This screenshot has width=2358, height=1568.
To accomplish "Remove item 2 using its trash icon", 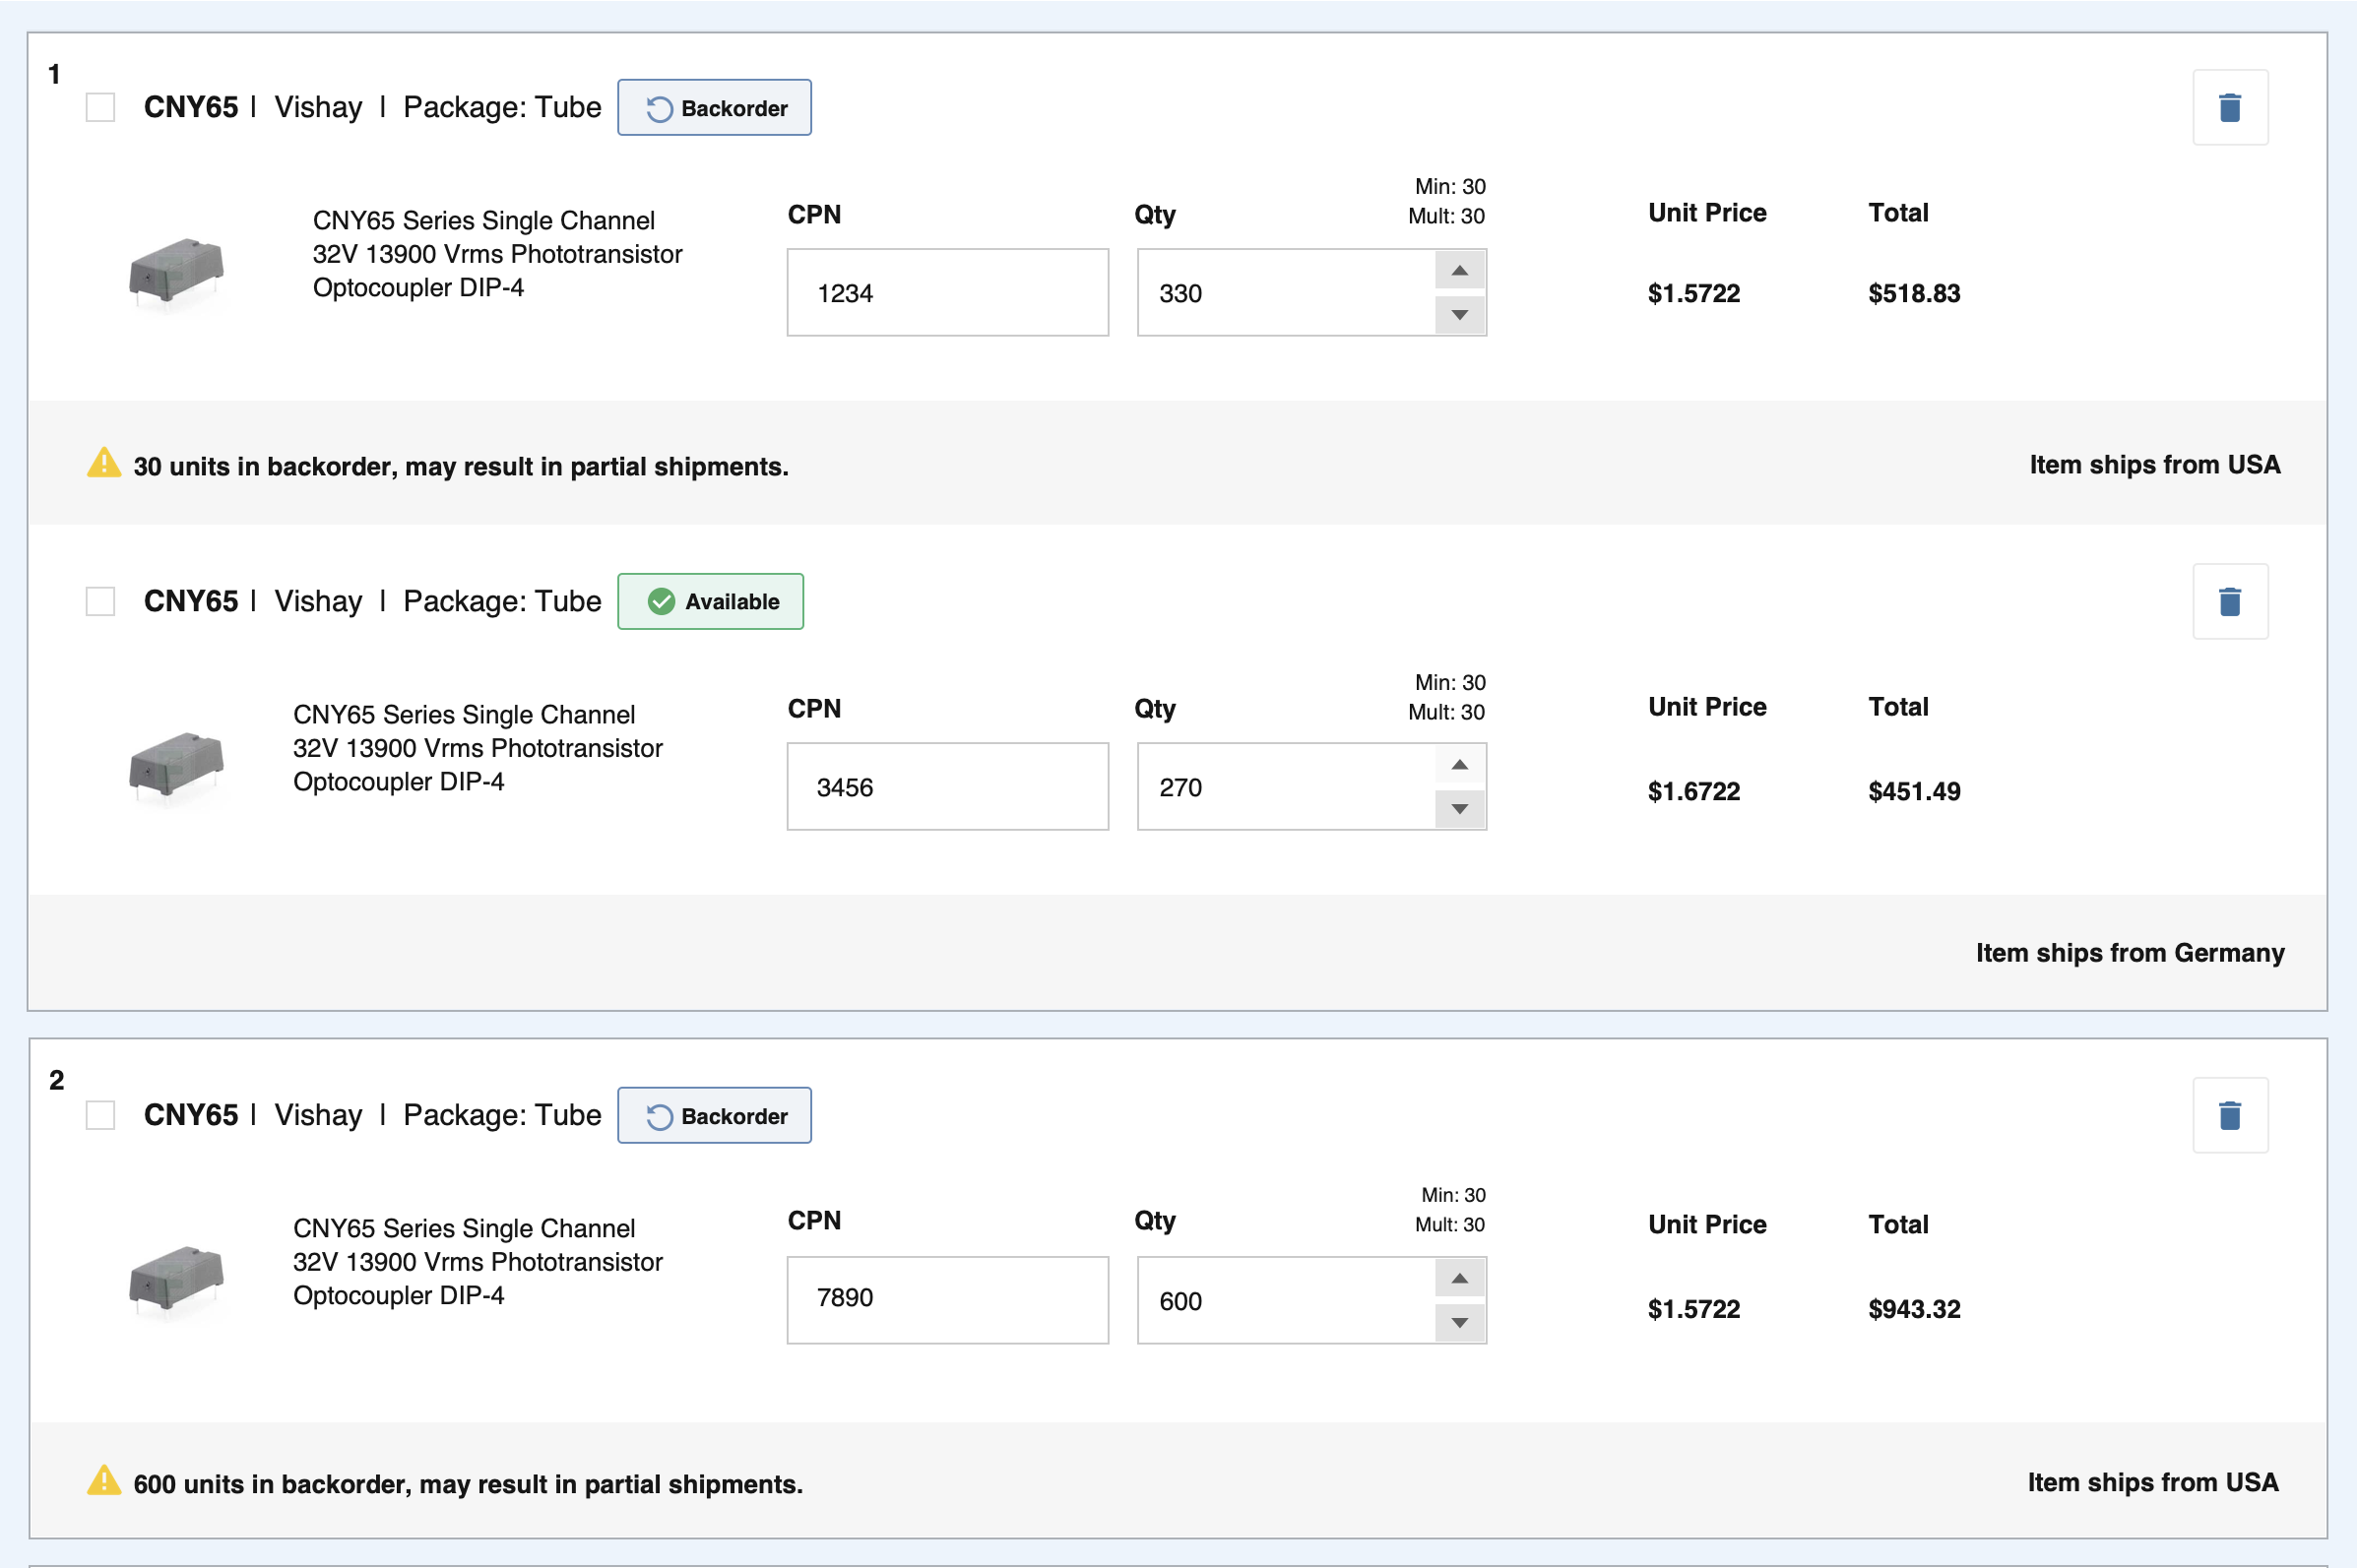I will [x=2229, y=1115].
